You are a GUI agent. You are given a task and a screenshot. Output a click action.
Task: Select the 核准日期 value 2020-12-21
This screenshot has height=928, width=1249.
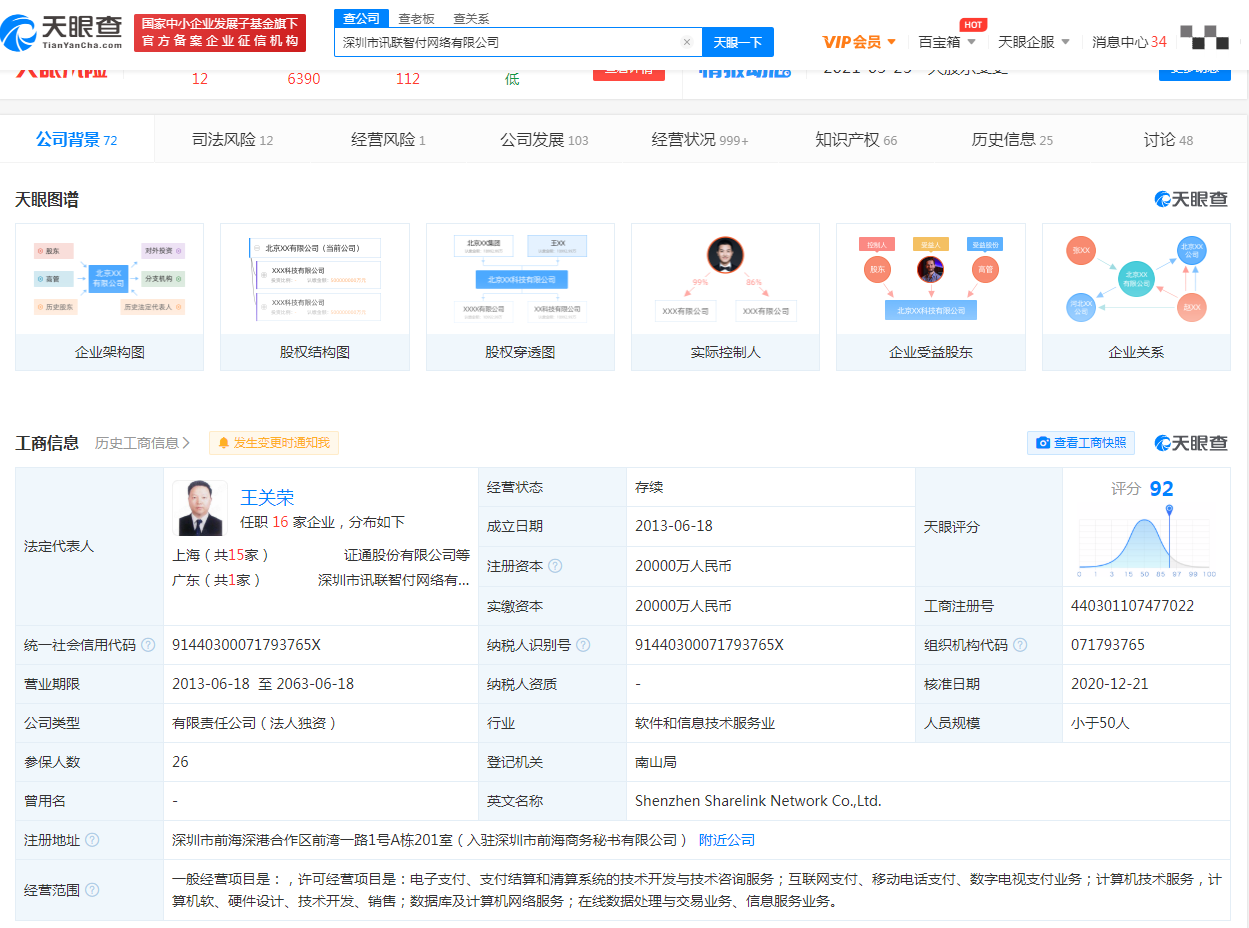click(x=1110, y=684)
